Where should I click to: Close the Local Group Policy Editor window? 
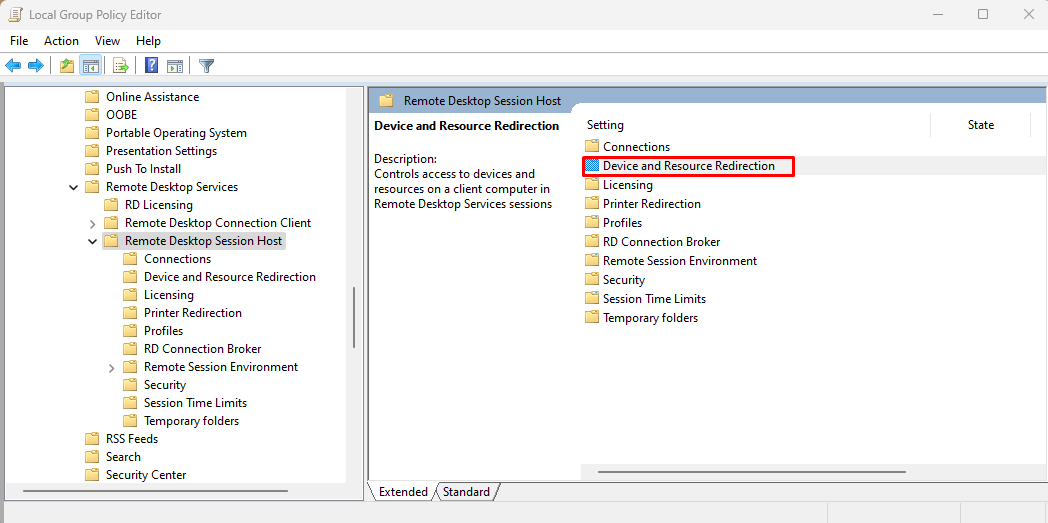pos(1029,14)
